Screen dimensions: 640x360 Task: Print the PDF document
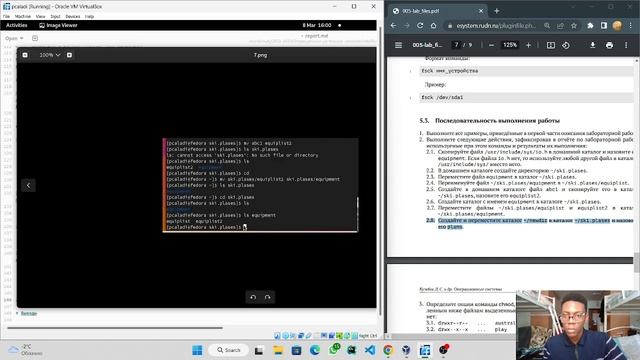click(x=609, y=45)
